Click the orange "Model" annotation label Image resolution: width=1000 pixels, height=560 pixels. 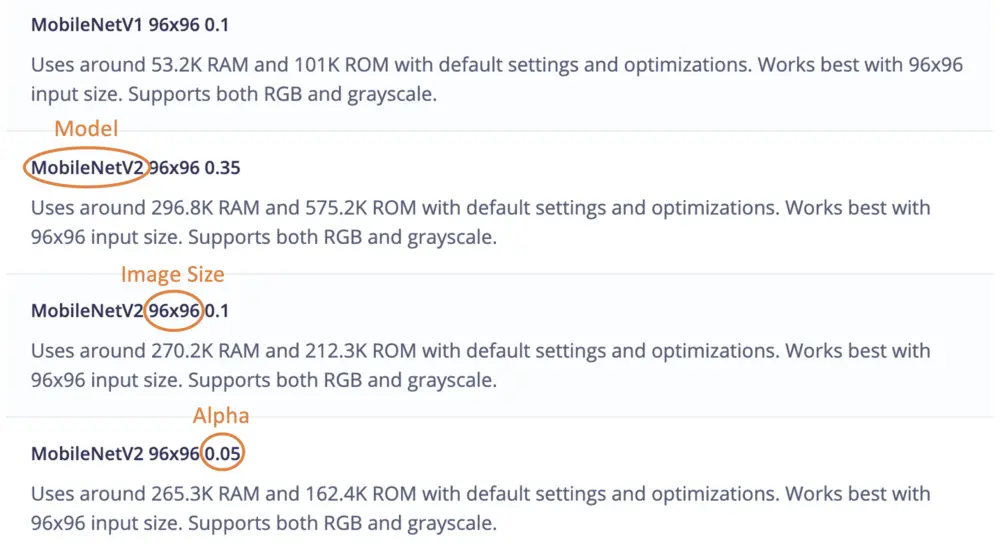tap(86, 128)
